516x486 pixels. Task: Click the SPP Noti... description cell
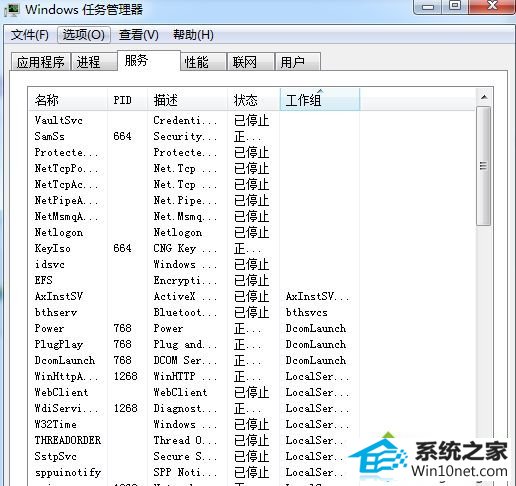(x=185, y=472)
